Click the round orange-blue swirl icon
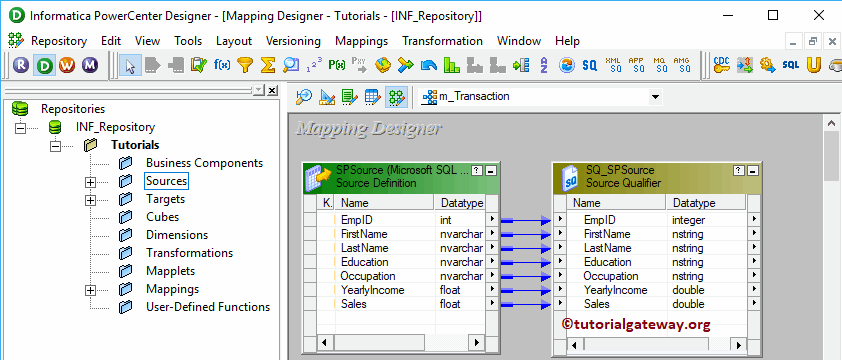 pyautogui.click(x=567, y=66)
